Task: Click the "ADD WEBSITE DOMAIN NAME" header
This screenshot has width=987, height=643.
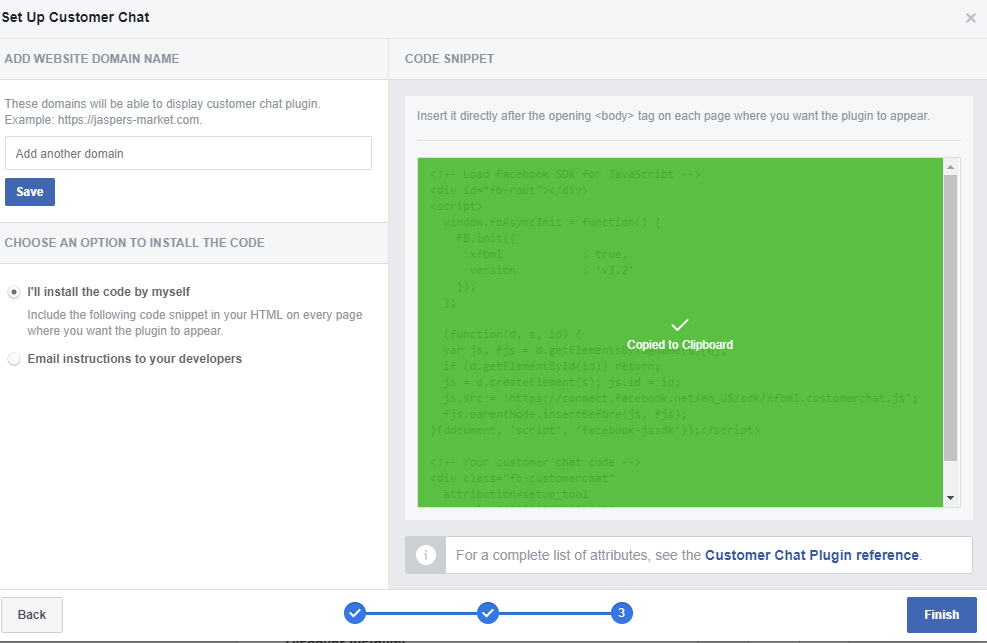Action: click(92, 59)
